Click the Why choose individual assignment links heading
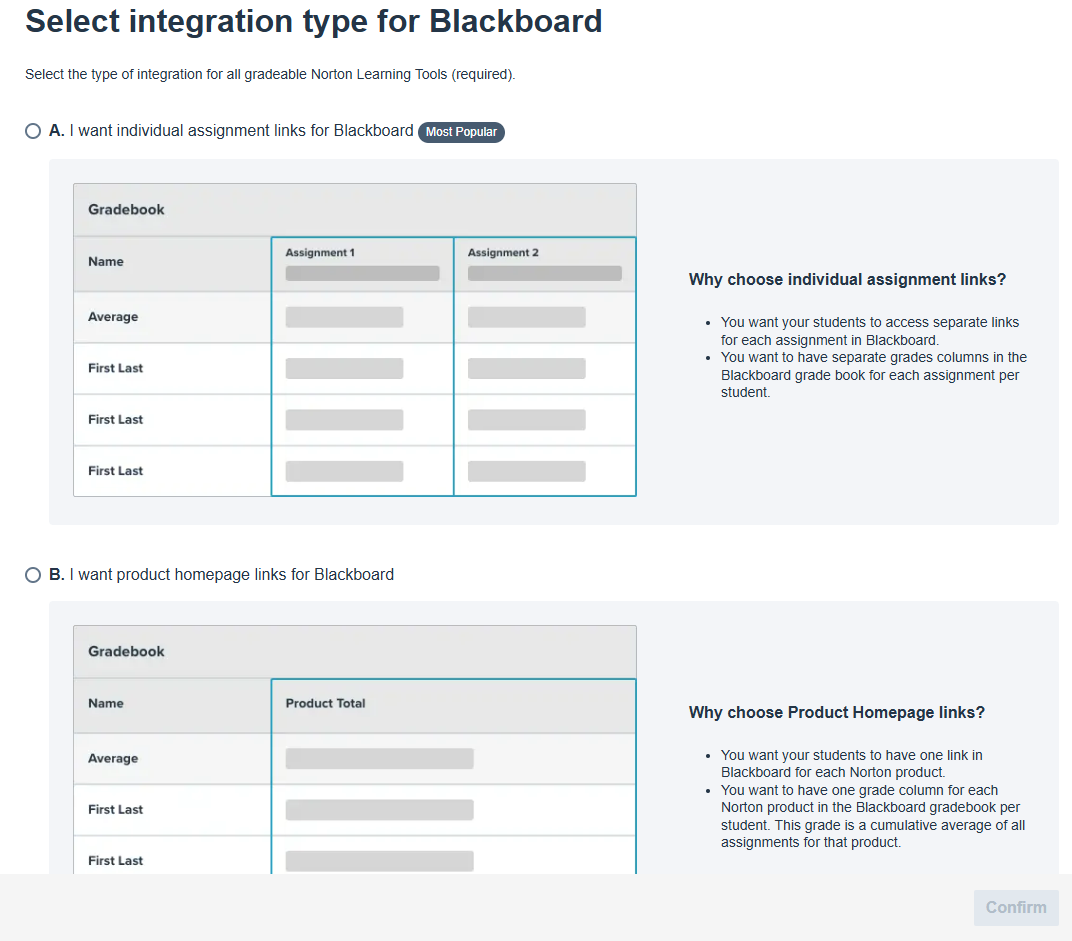 click(x=847, y=279)
